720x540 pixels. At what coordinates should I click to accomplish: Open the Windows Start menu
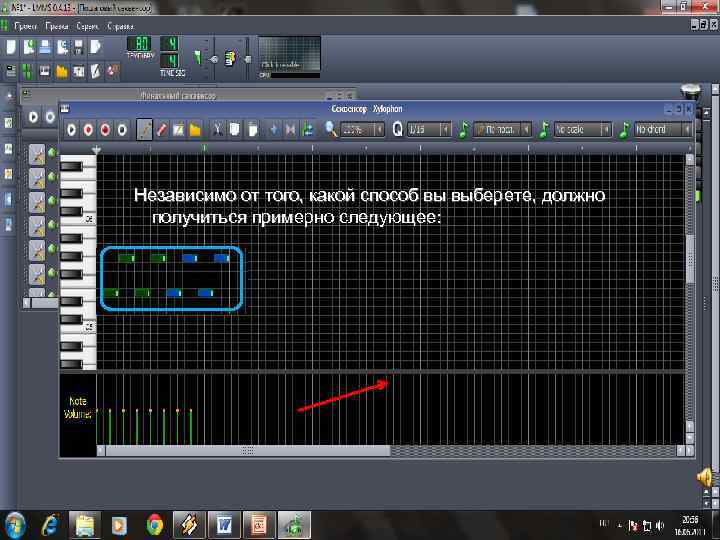pos(15,525)
